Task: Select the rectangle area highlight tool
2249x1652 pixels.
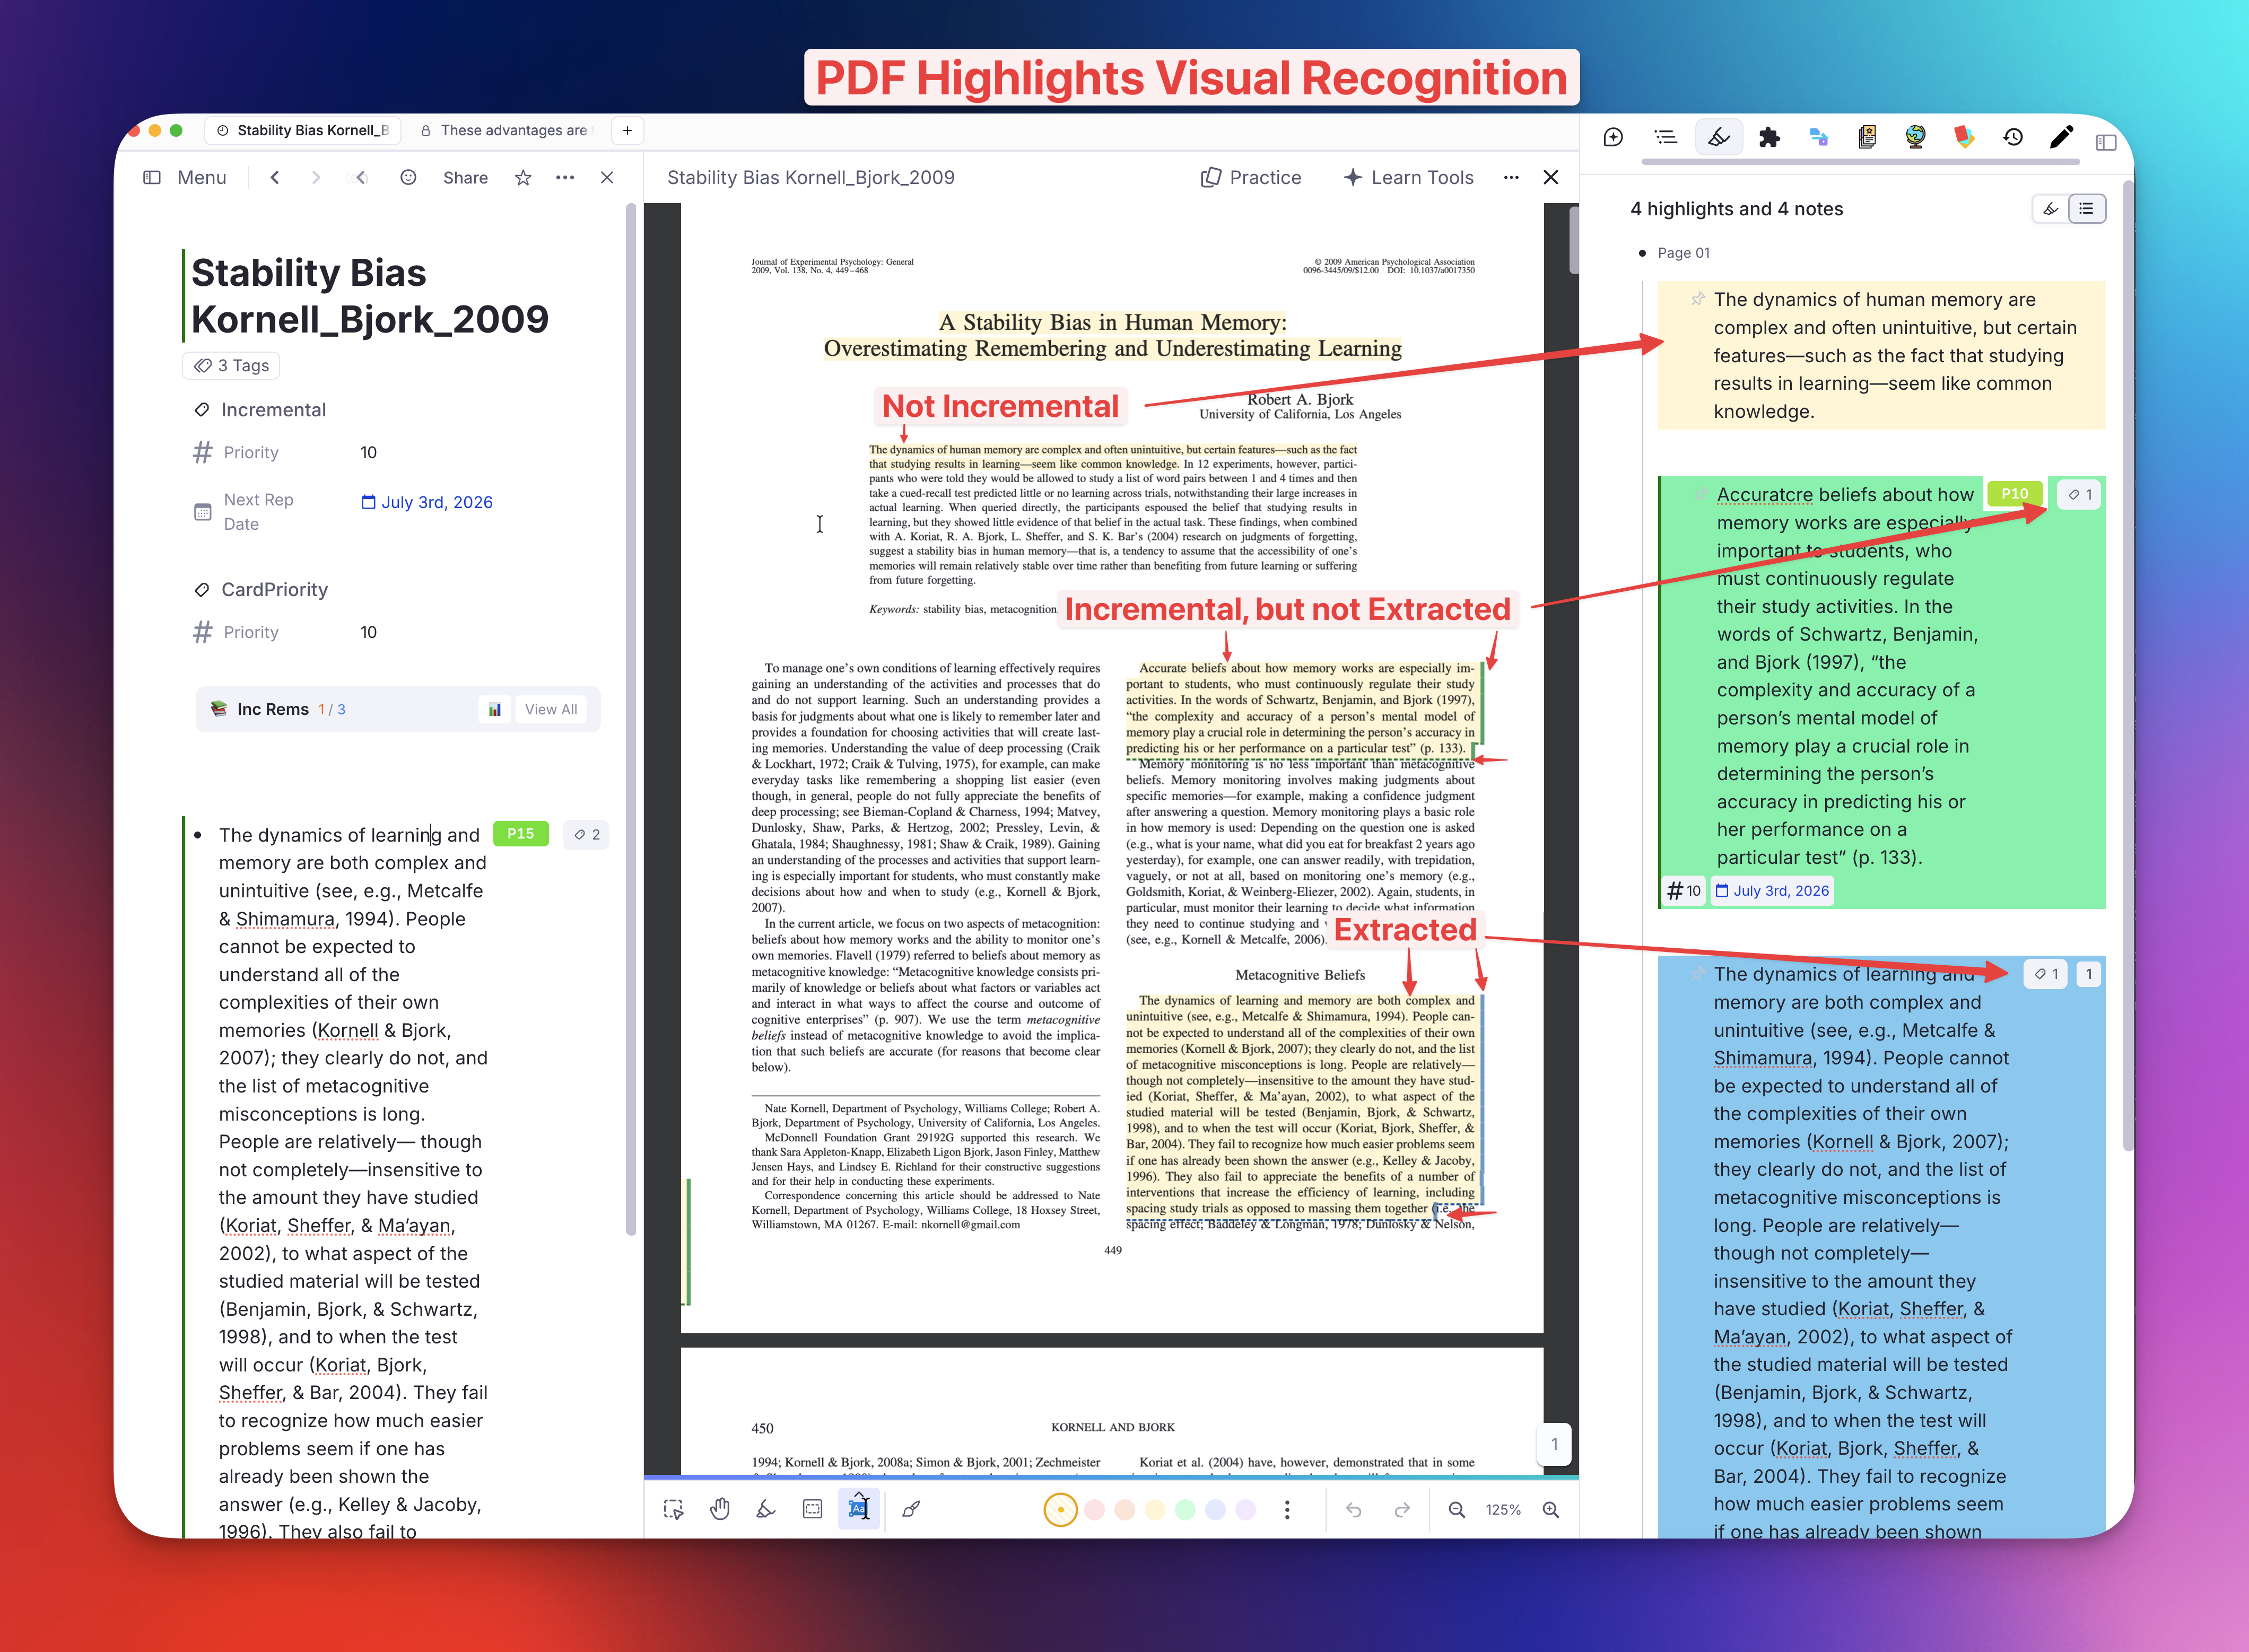Action: (813, 1509)
